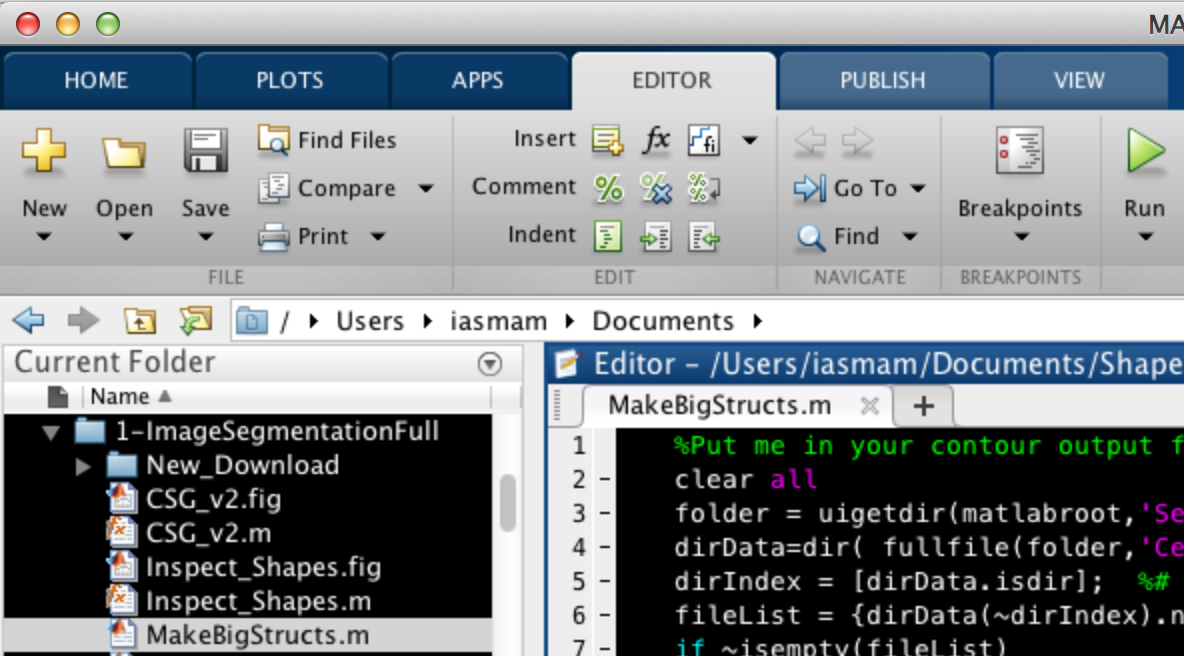
Task: Click the Decrease Indent icon
Action: coord(704,238)
